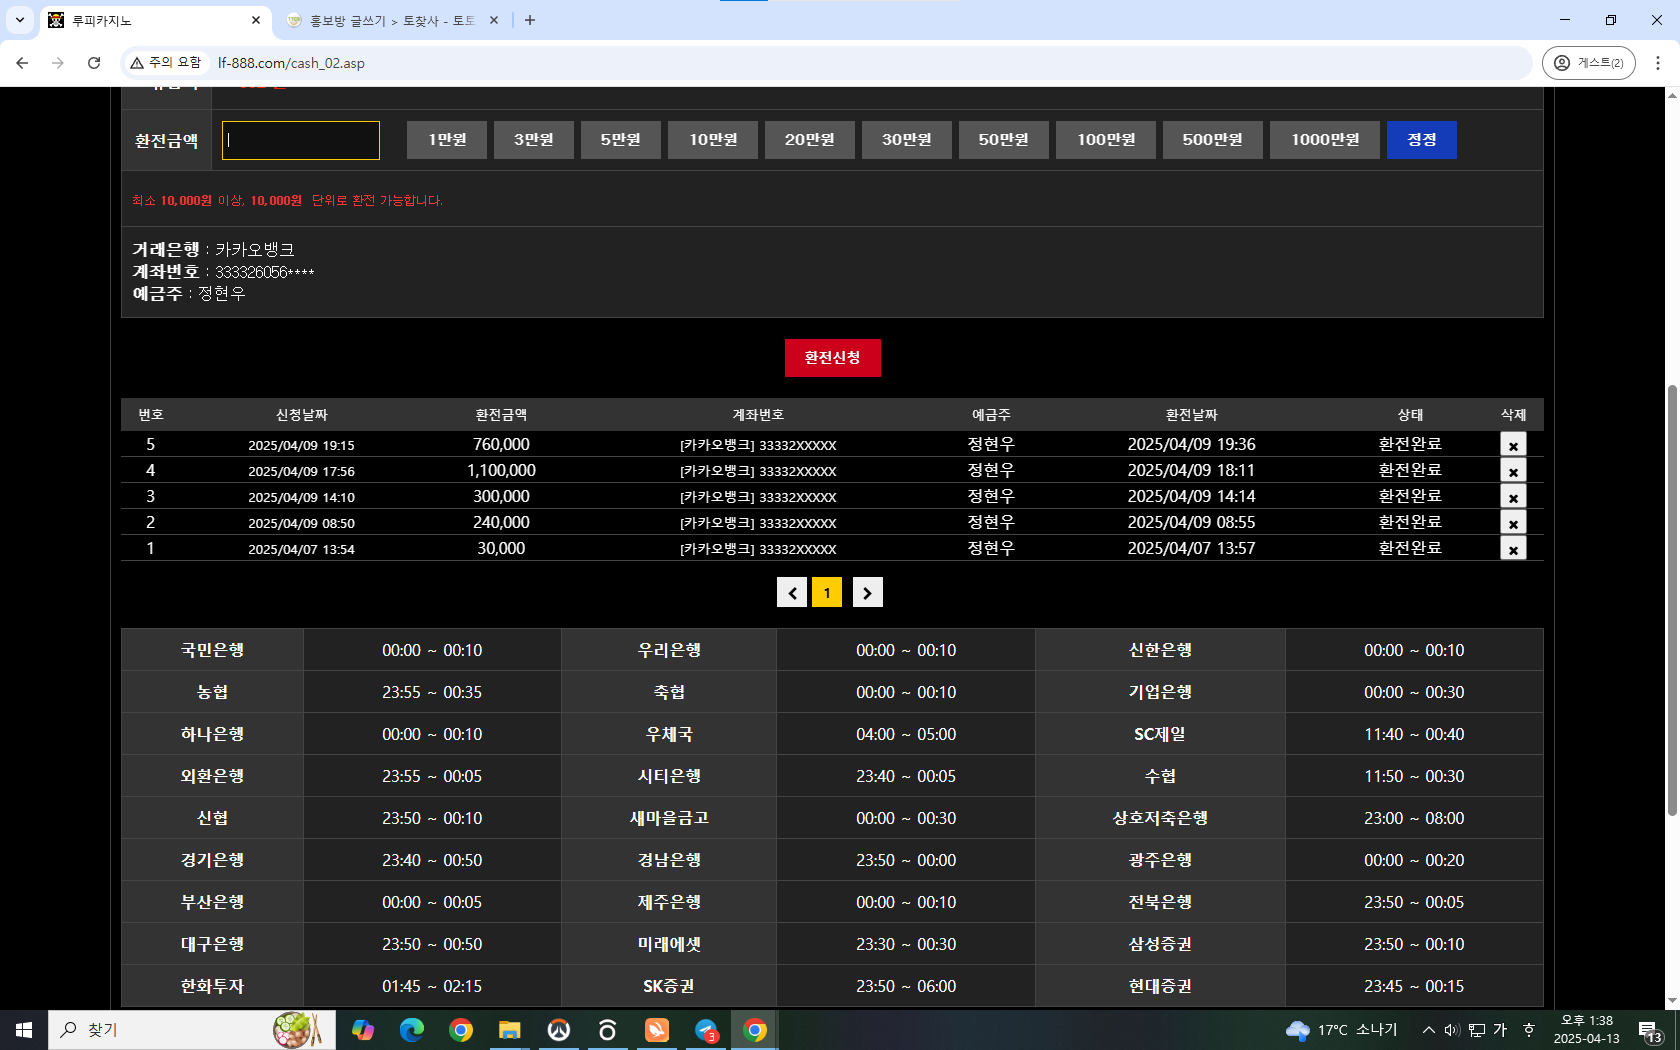Open File Explorer from the taskbar
The image size is (1680, 1050).
510,1030
